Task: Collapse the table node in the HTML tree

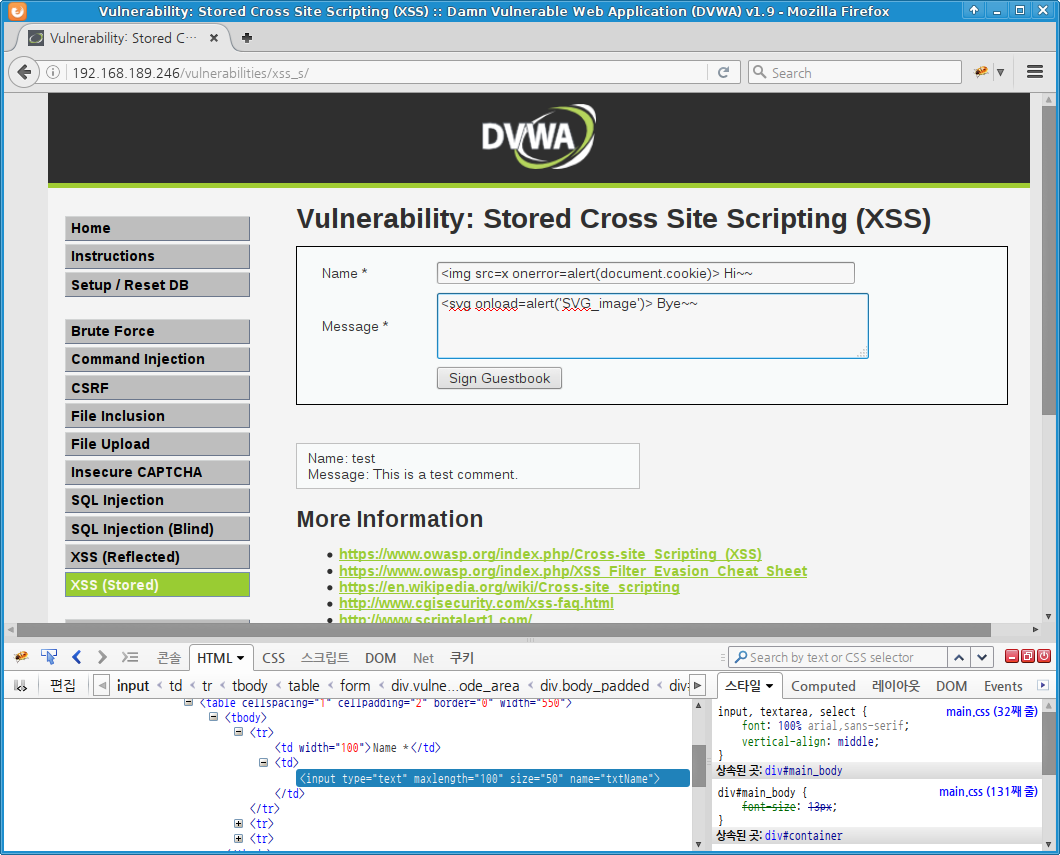Action: click(189, 702)
